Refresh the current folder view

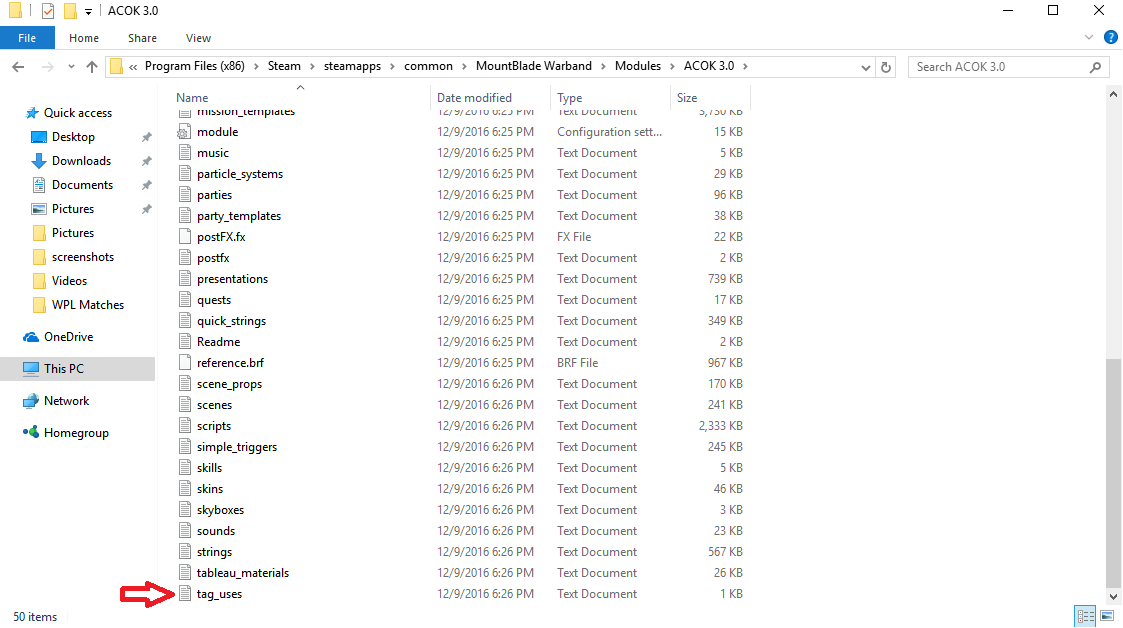click(x=886, y=67)
